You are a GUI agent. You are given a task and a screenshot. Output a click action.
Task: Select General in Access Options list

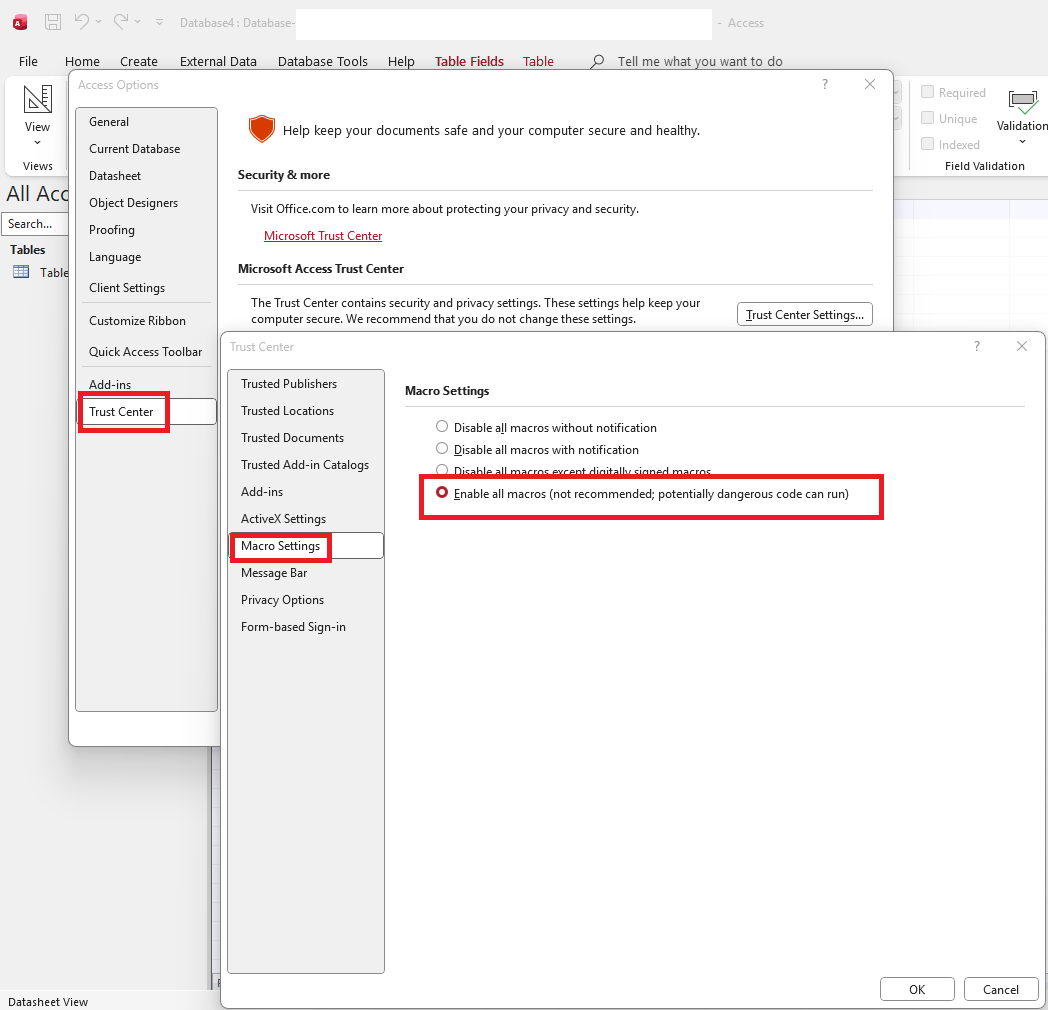tap(146, 122)
